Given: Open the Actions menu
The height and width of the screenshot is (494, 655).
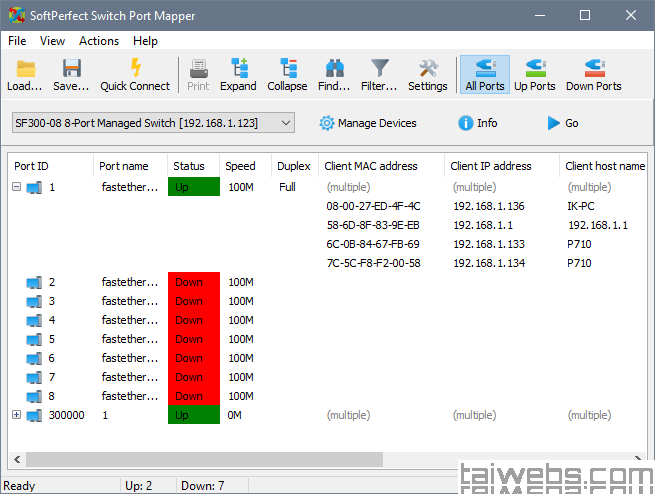Looking at the screenshot, I should point(99,41).
